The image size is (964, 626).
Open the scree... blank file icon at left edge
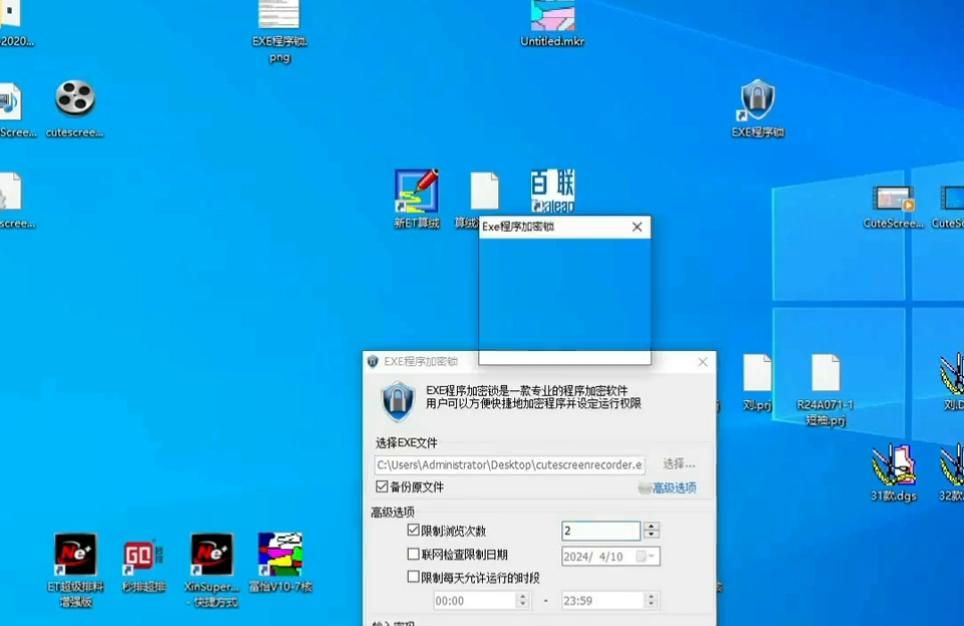click(x=15, y=200)
